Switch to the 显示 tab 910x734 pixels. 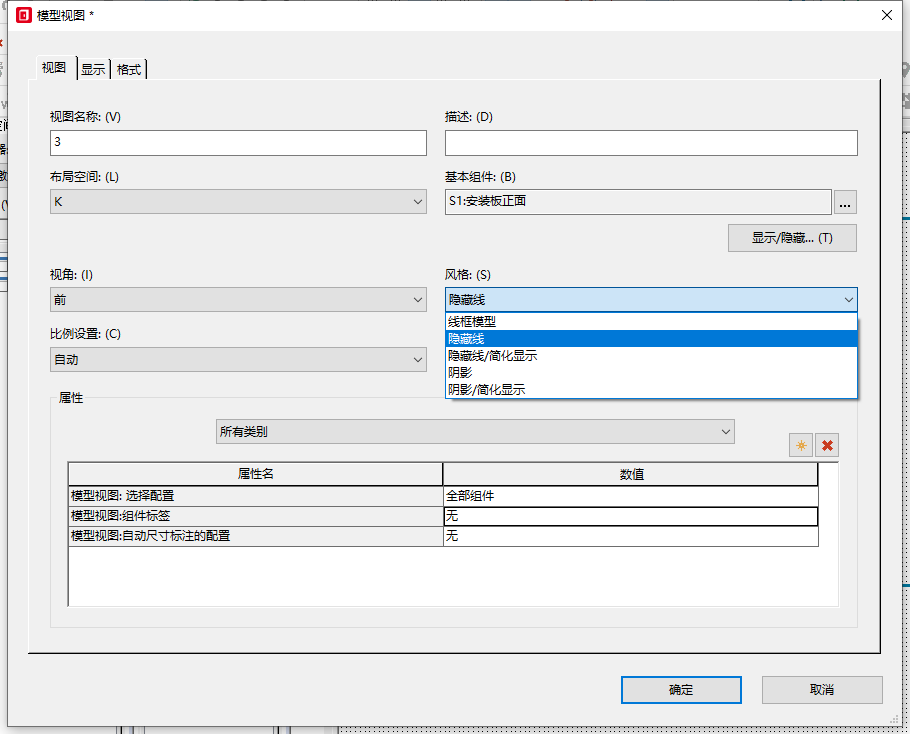(93, 69)
